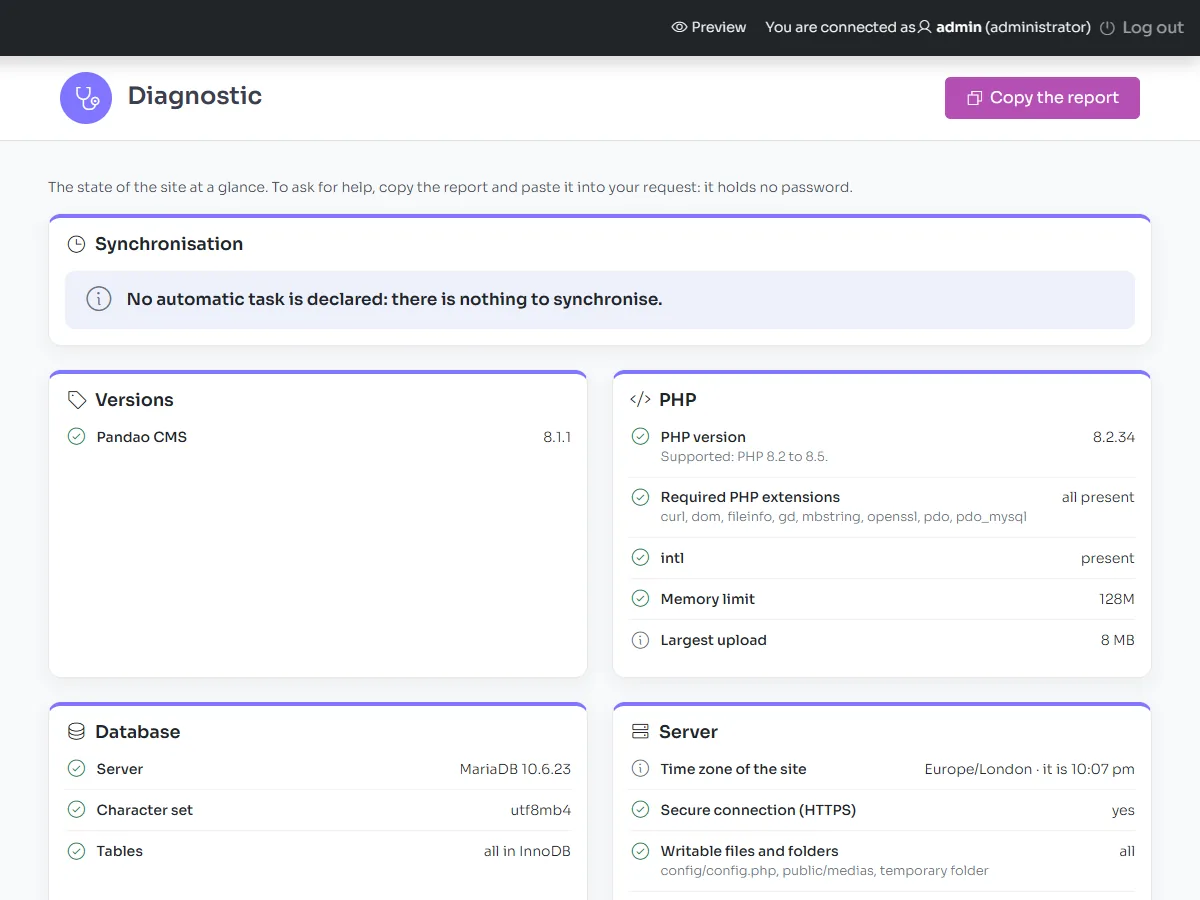Click the database icon beside Database heading
The height and width of the screenshot is (900, 1200).
[x=76, y=732]
